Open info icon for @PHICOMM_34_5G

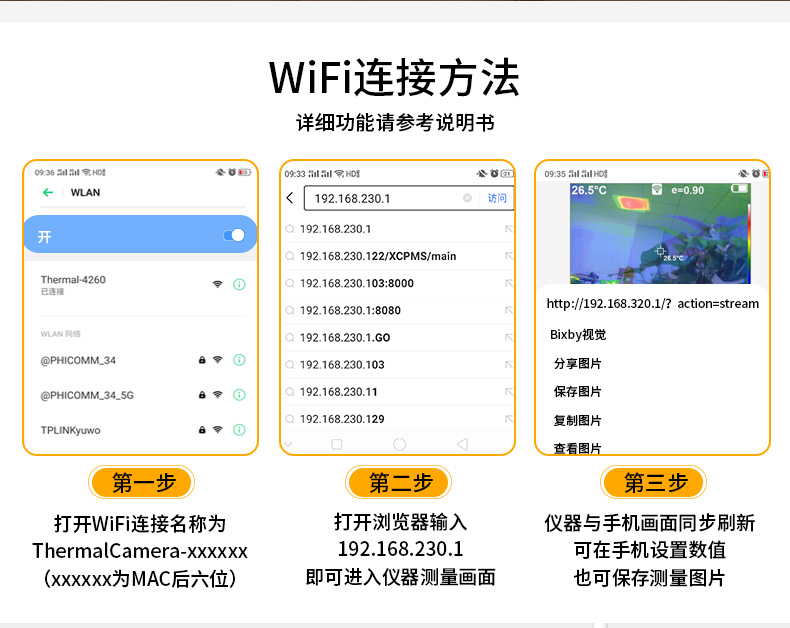point(239,395)
